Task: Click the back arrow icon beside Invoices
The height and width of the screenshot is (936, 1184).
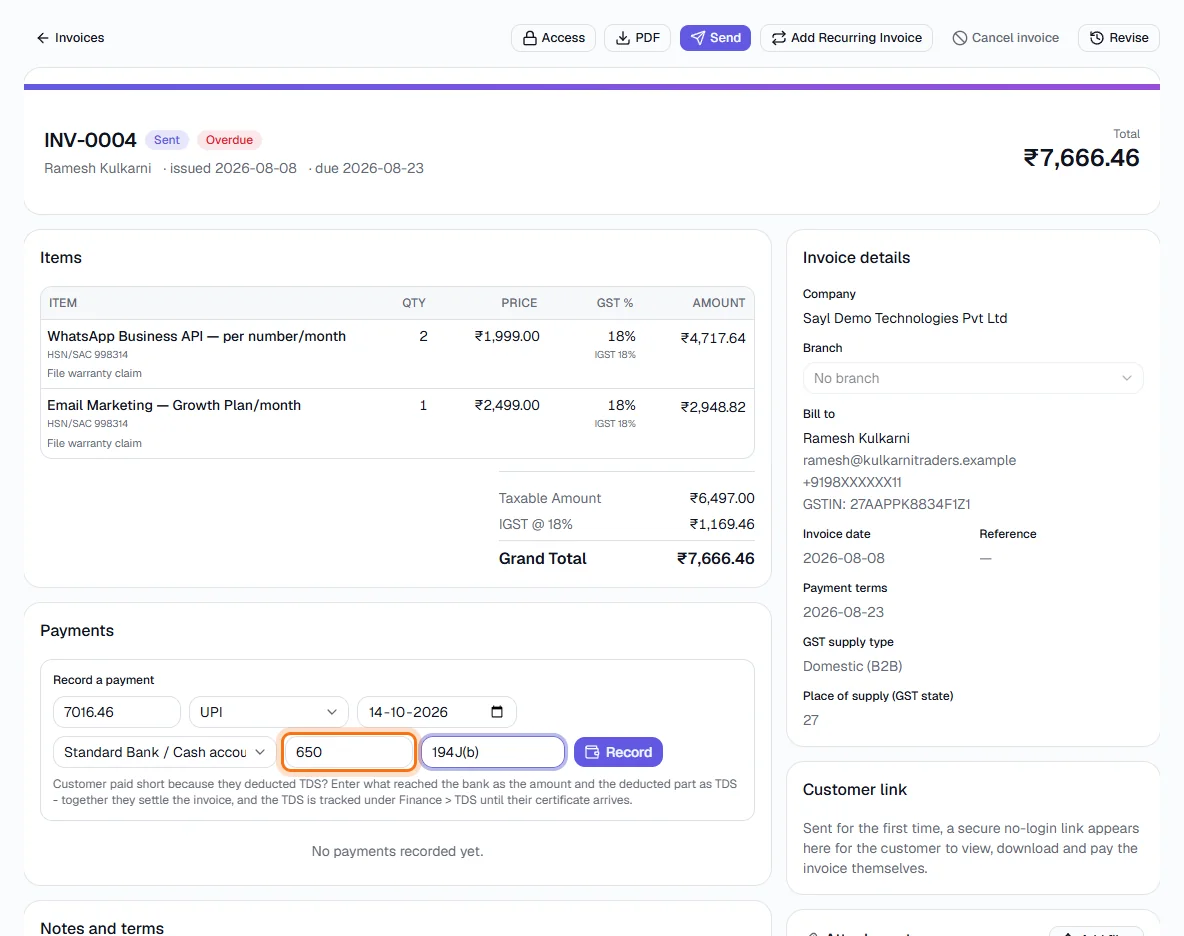Action: (43, 38)
